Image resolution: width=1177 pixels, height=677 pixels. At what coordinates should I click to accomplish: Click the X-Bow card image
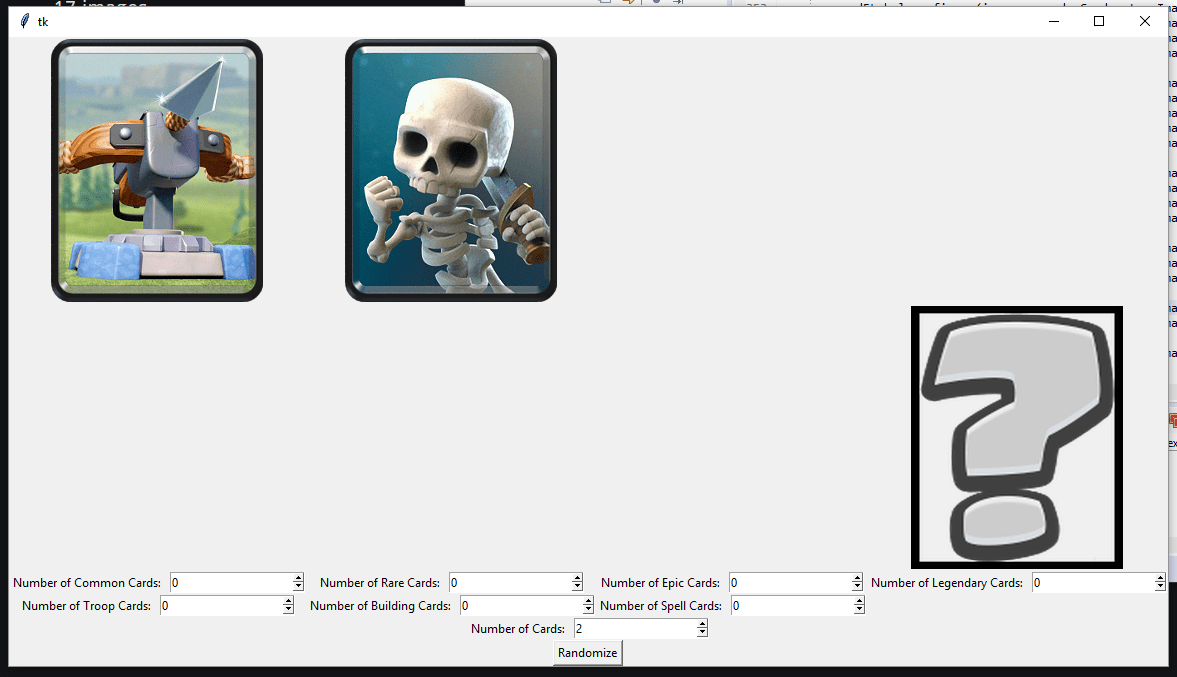157,170
